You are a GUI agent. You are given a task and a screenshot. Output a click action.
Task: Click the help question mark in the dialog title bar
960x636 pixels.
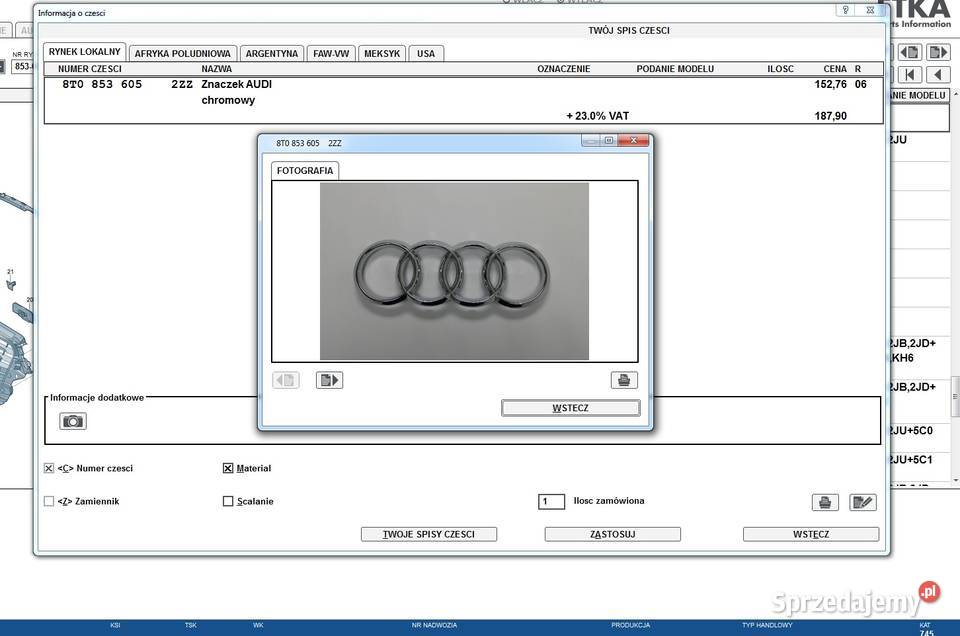tap(846, 10)
